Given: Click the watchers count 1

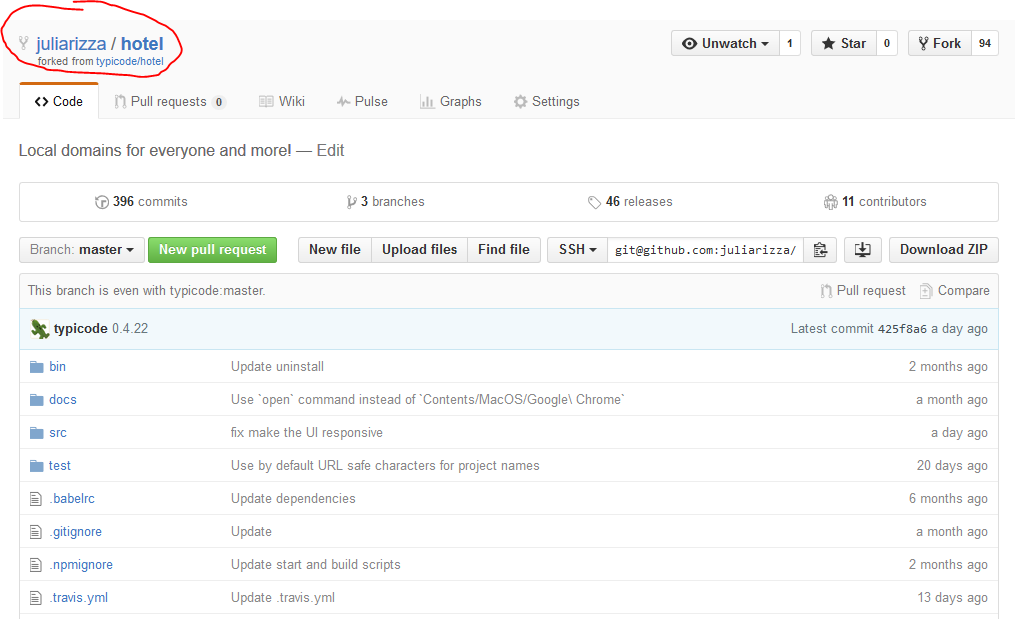Looking at the screenshot, I should tap(790, 43).
